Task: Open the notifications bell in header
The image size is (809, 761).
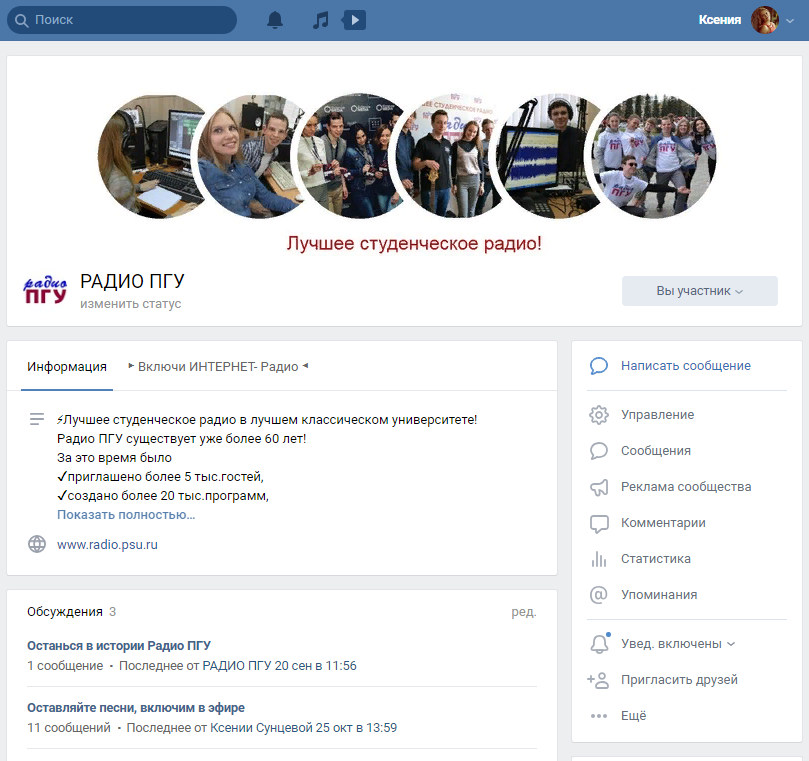Action: 274,20
